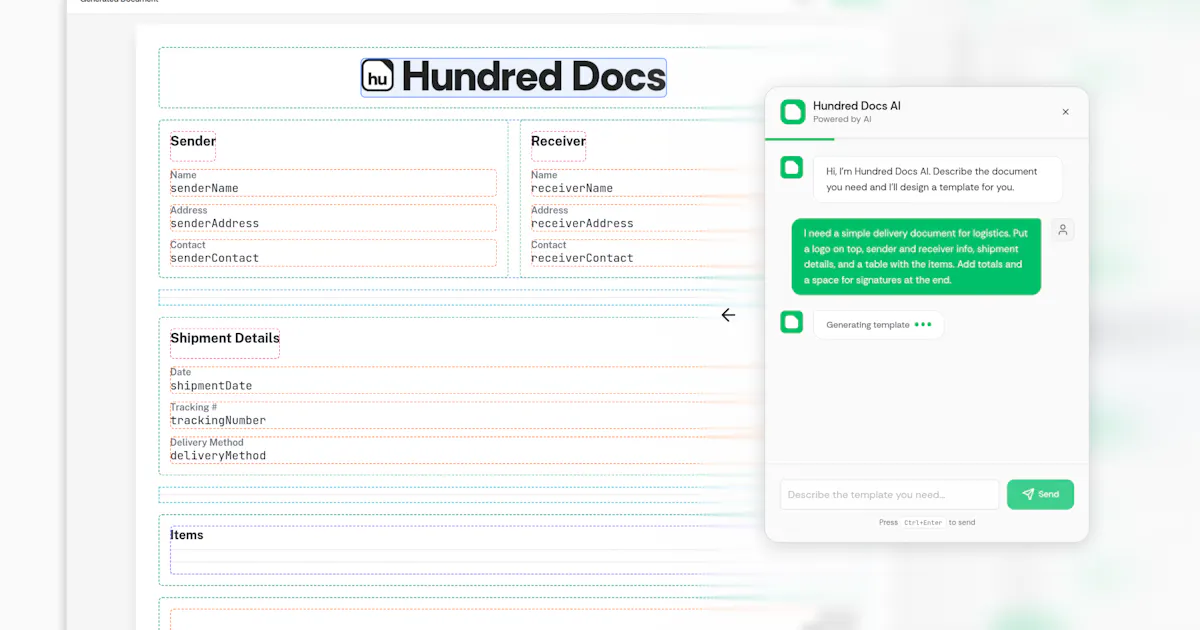Click the green user request message

click(916, 257)
